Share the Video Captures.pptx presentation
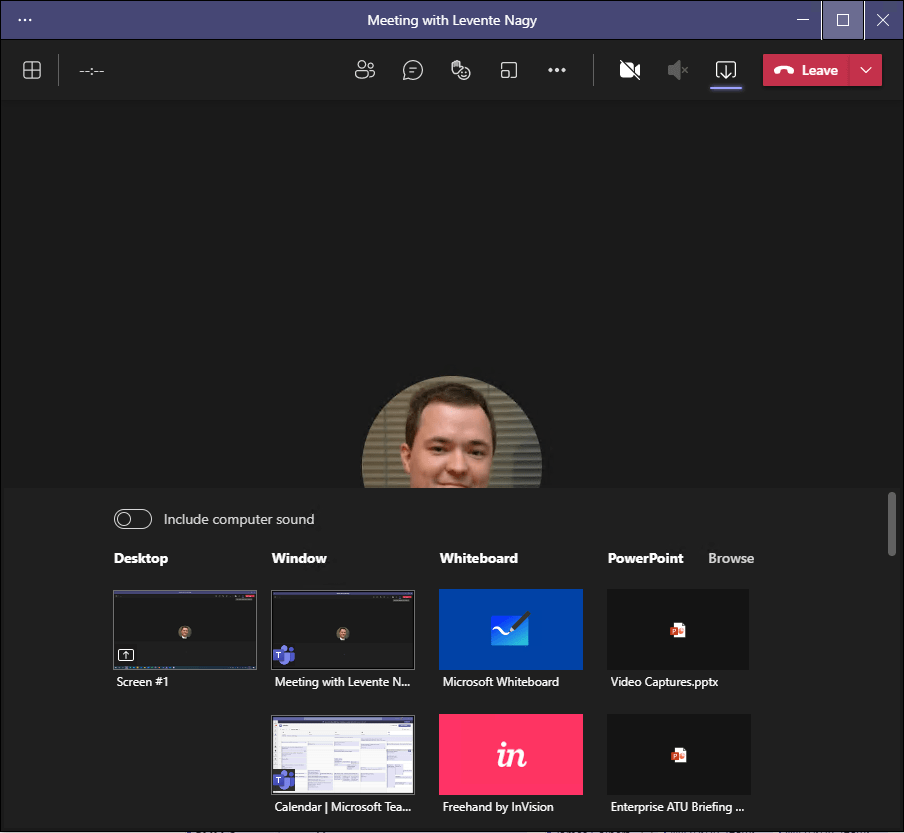The height and width of the screenshot is (833, 904). pyautogui.click(x=678, y=629)
